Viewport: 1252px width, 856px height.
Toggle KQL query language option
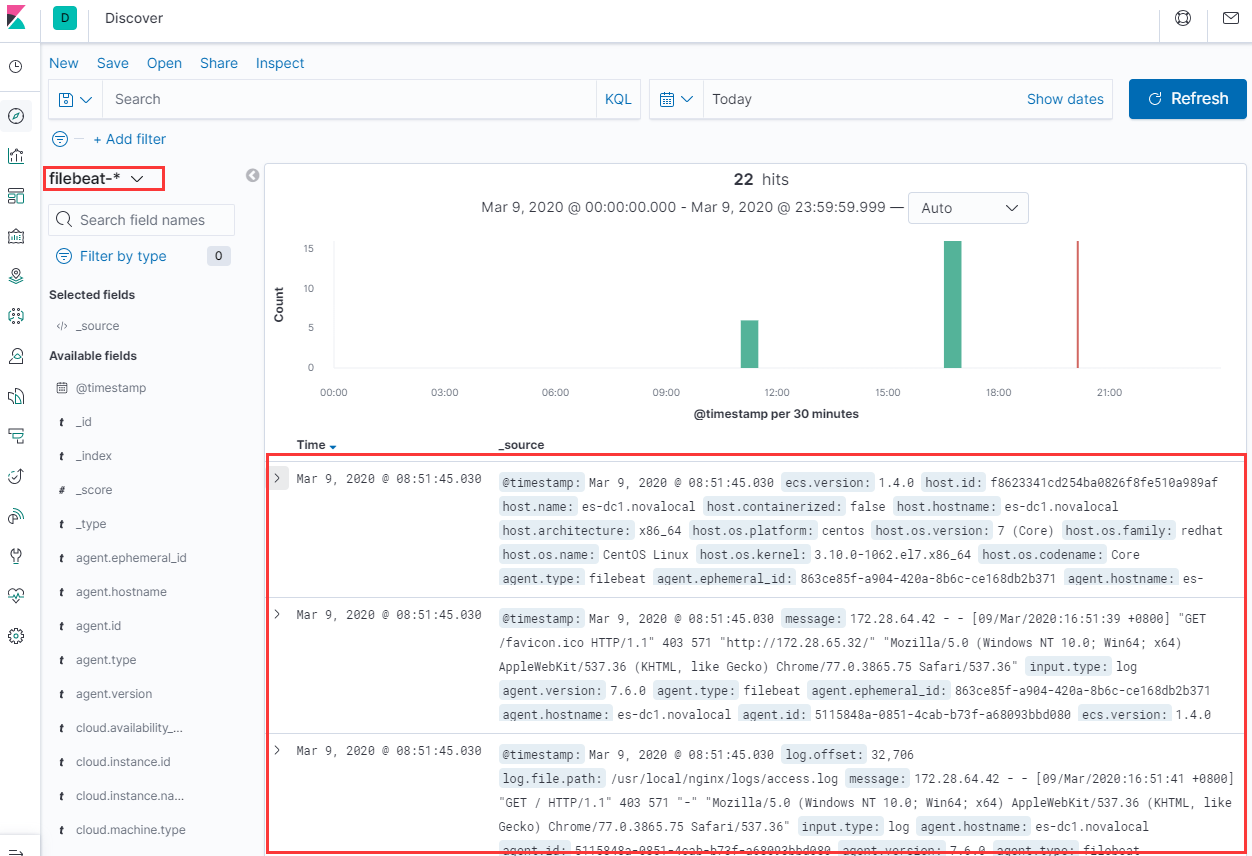(x=618, y=99)
